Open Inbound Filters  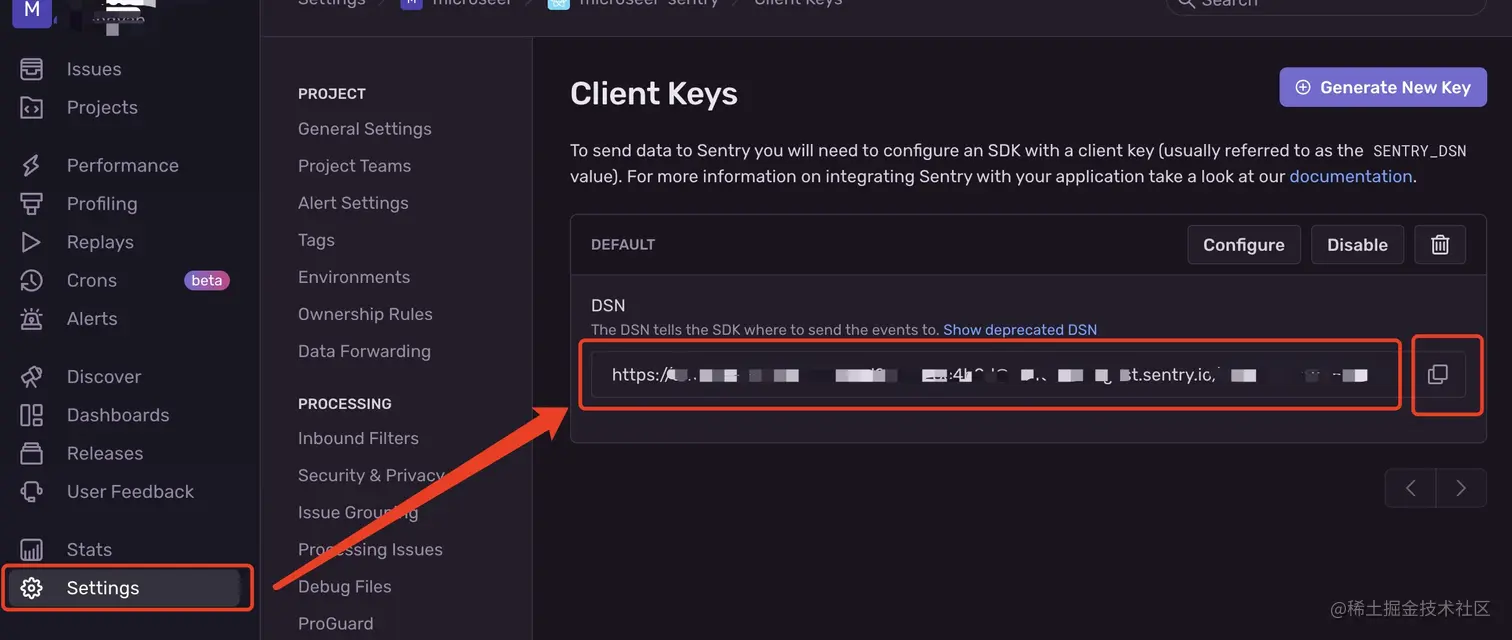[358, 438]
